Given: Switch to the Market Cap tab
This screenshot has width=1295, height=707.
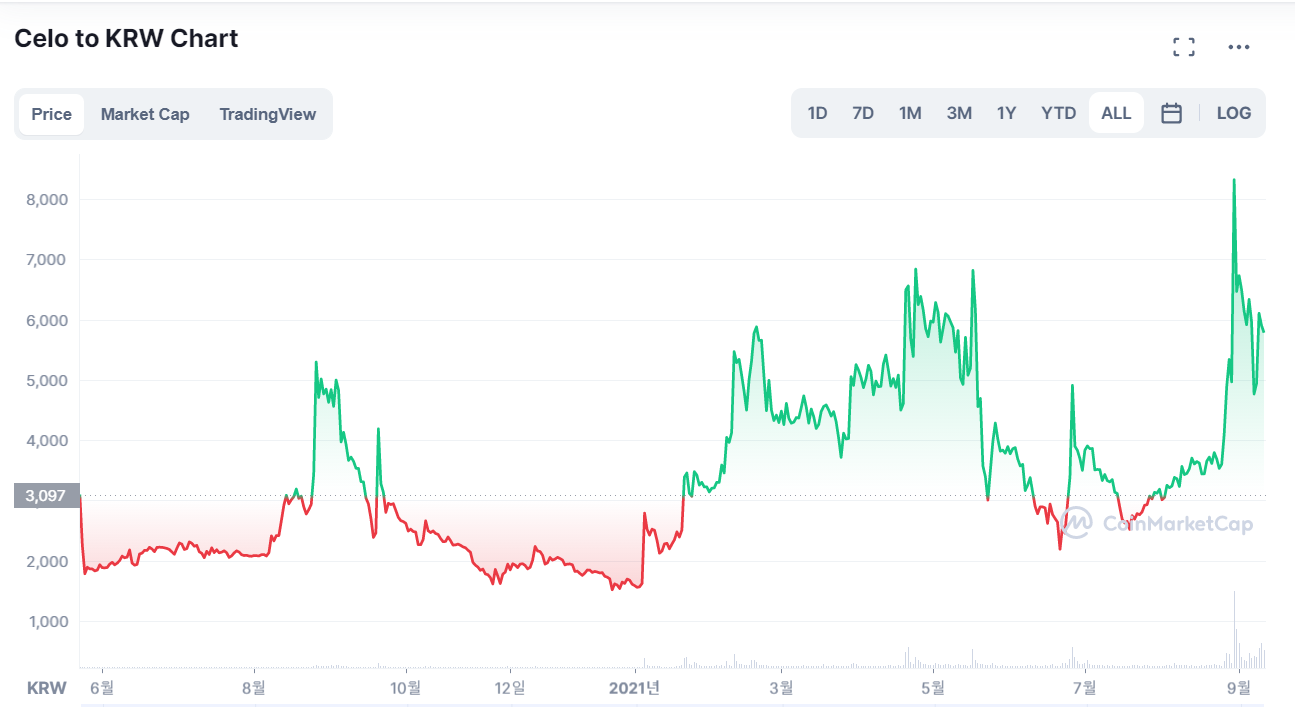Looking at the screenshot, I should (x=145, y=114).
